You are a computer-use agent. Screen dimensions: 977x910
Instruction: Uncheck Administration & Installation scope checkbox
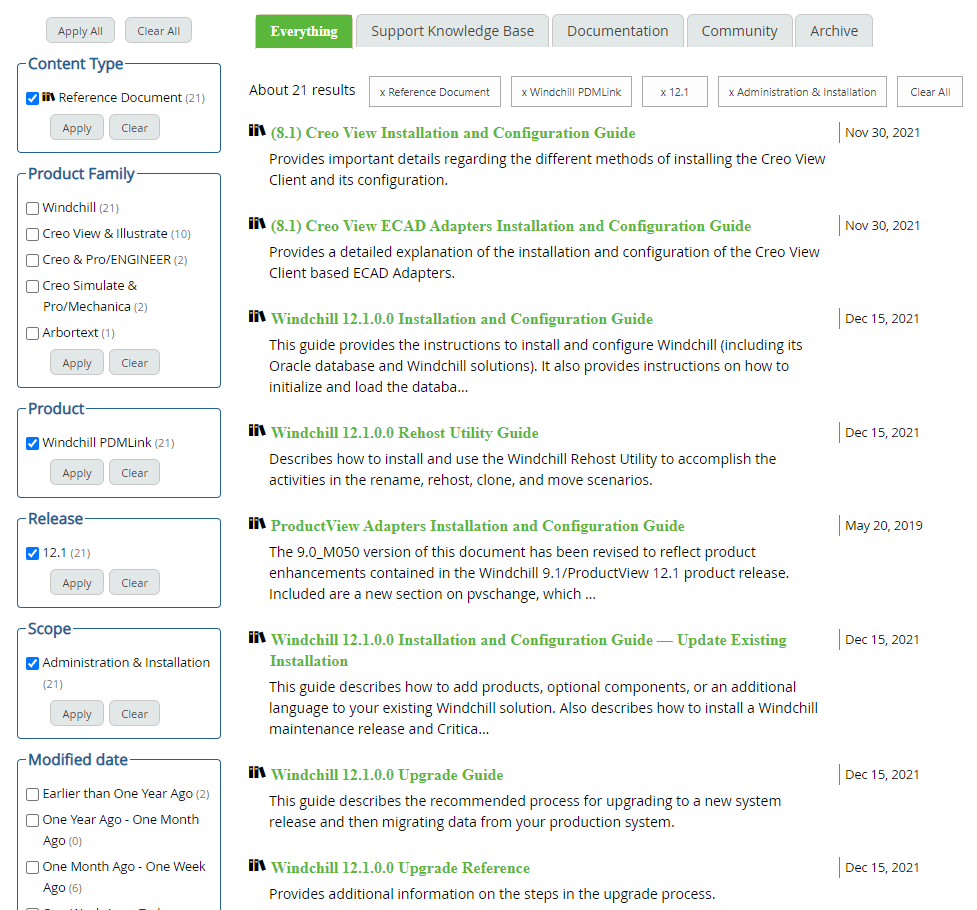33,663
